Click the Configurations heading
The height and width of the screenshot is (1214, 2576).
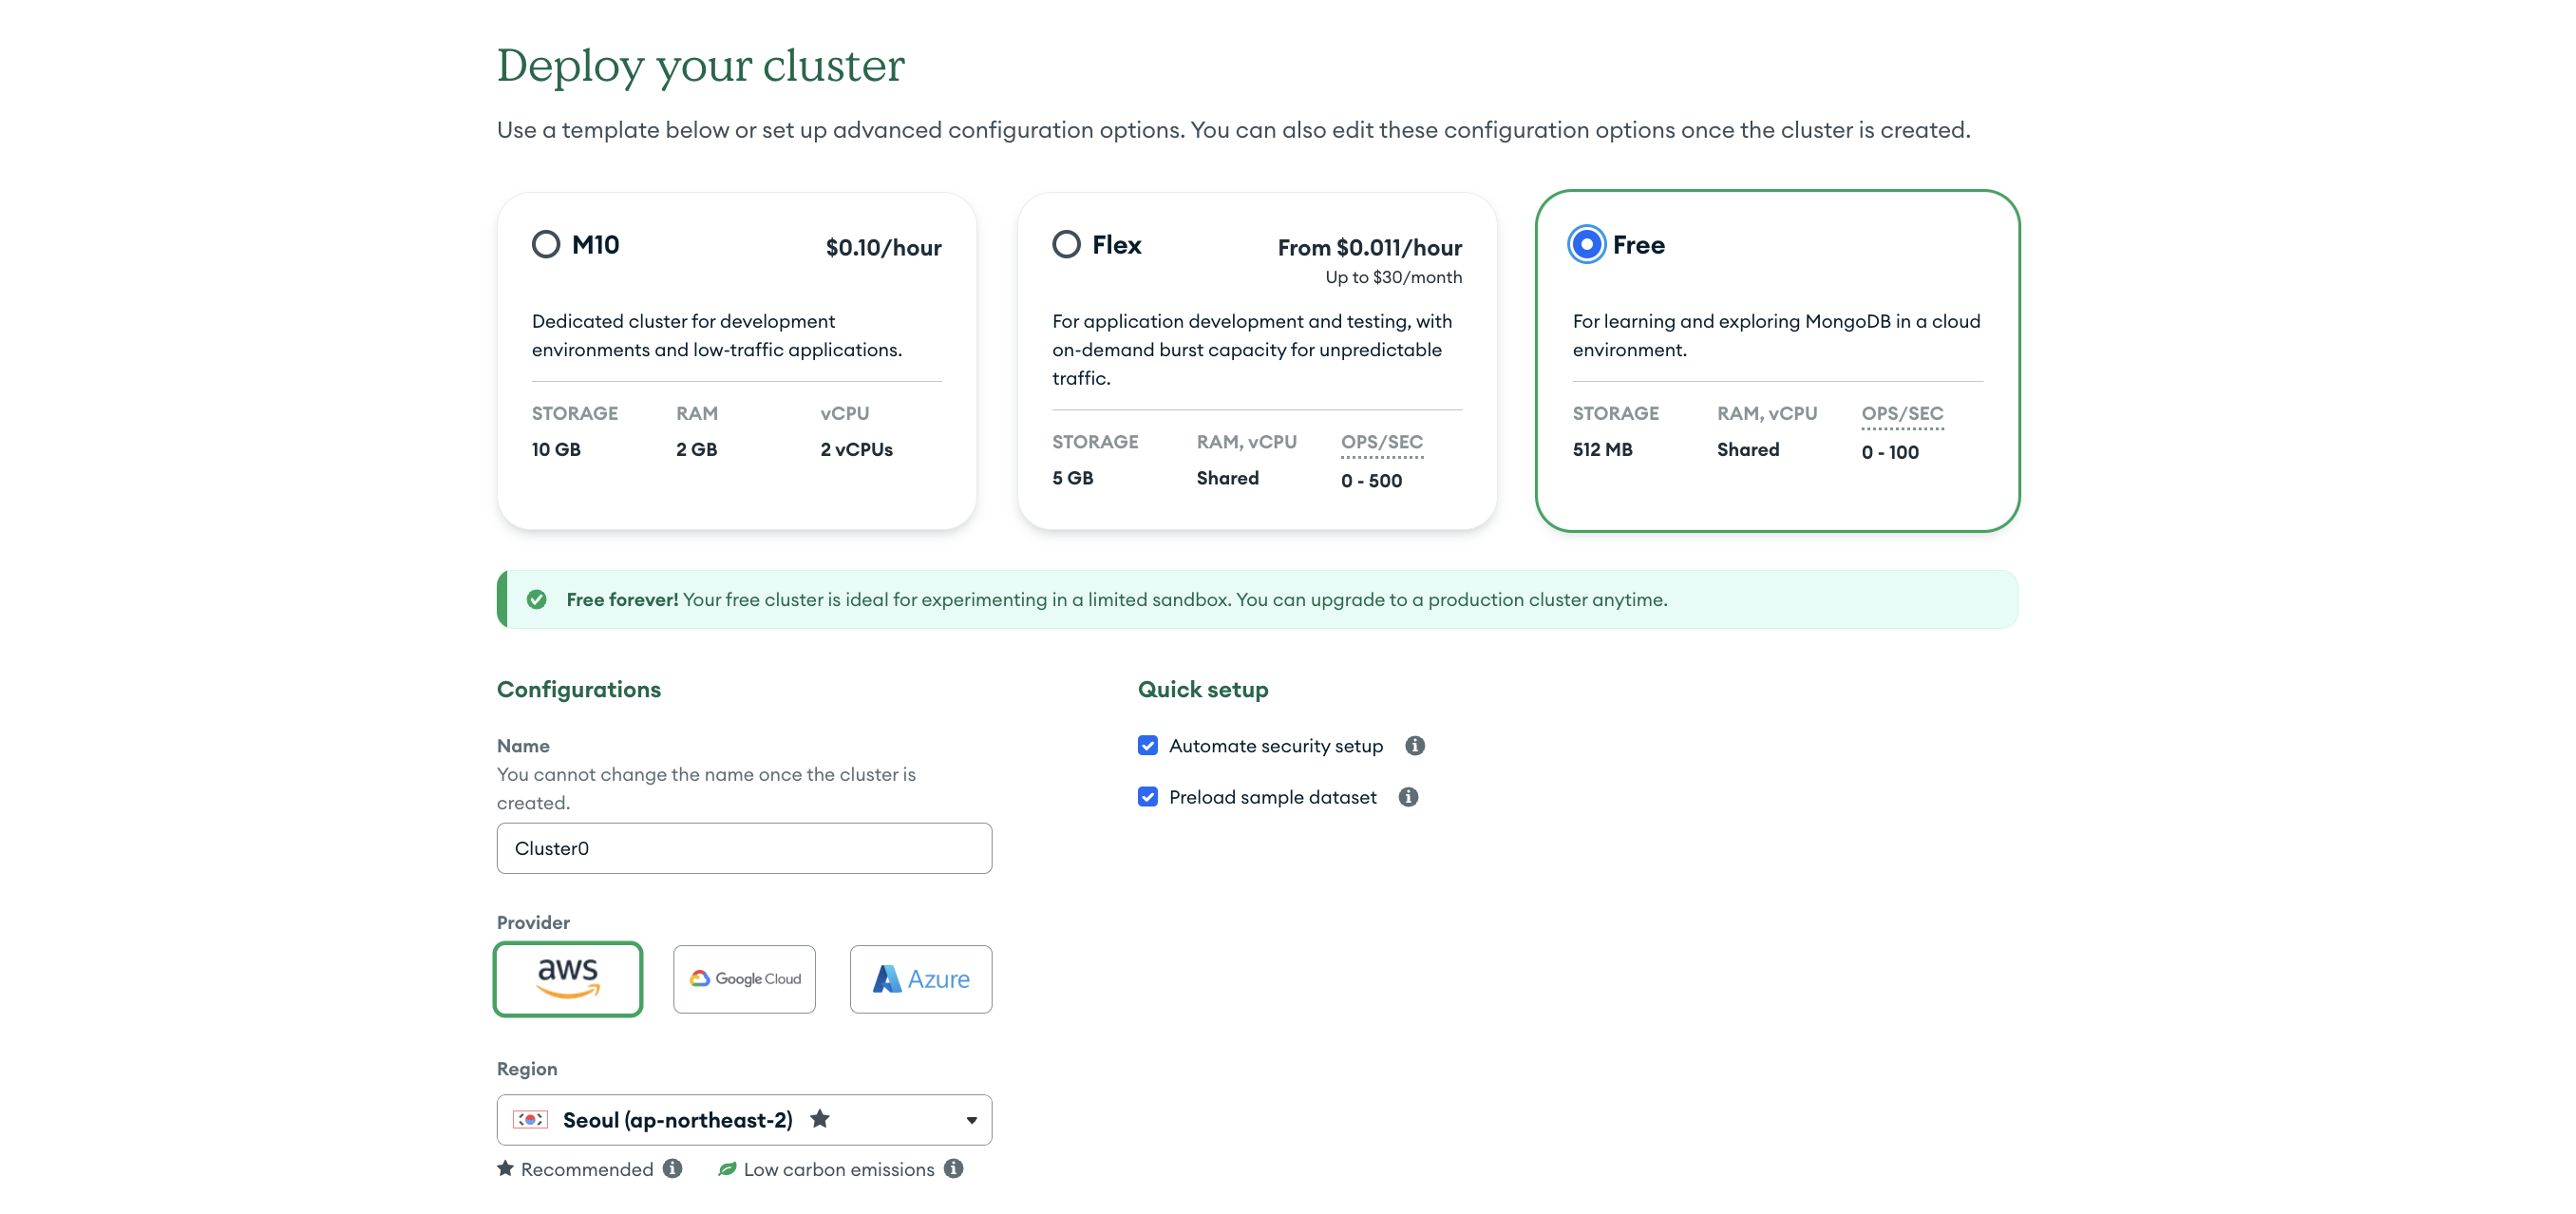(x=579, y=689)
